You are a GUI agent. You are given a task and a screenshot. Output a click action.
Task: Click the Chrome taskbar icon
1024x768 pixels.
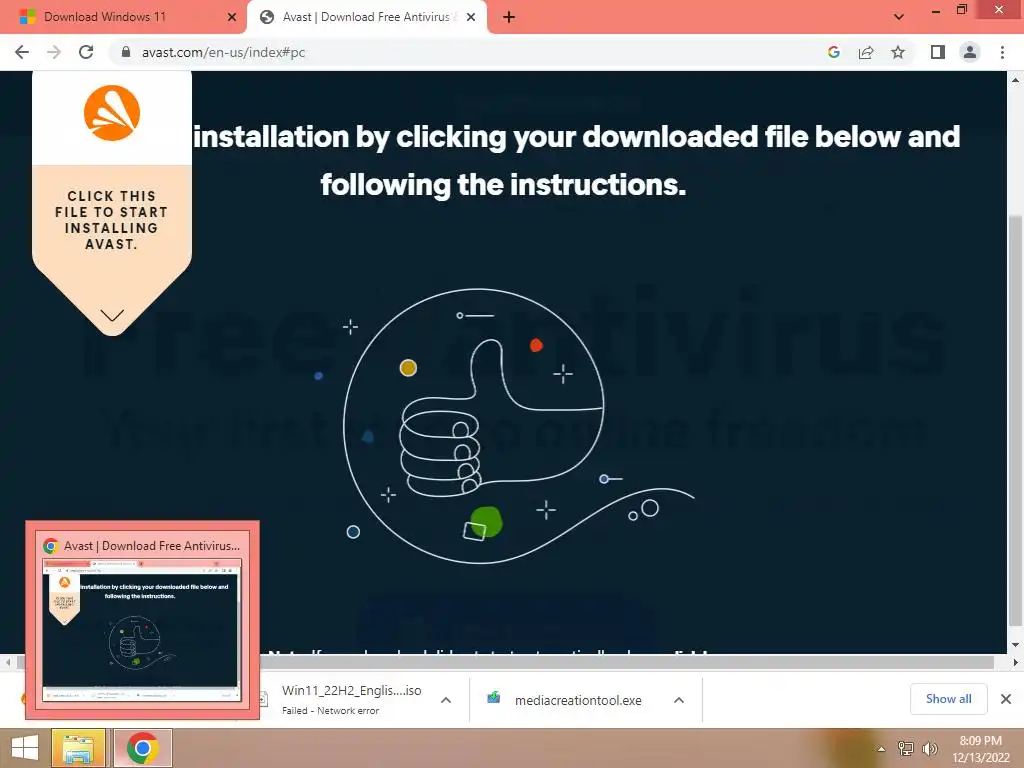coord(142,748)
